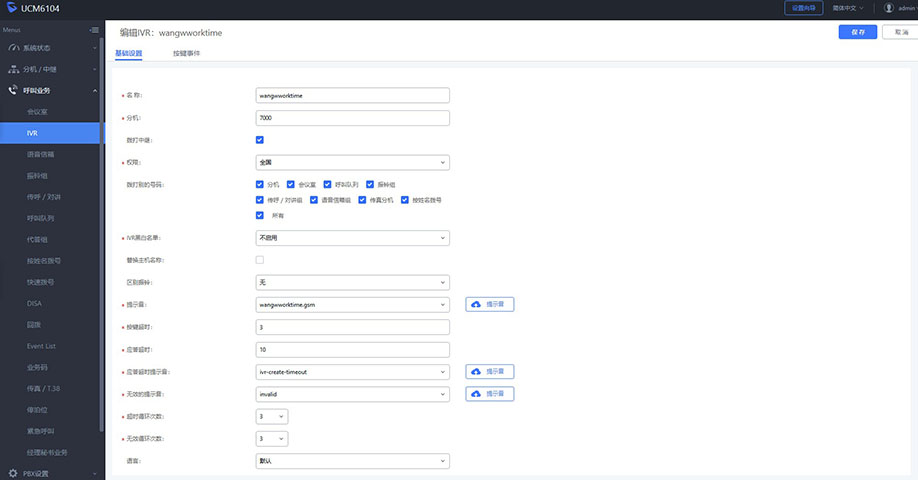Open the 权限 dropdown showing 全国
This screenshot has width=918, height=480.
click(352, 162)
